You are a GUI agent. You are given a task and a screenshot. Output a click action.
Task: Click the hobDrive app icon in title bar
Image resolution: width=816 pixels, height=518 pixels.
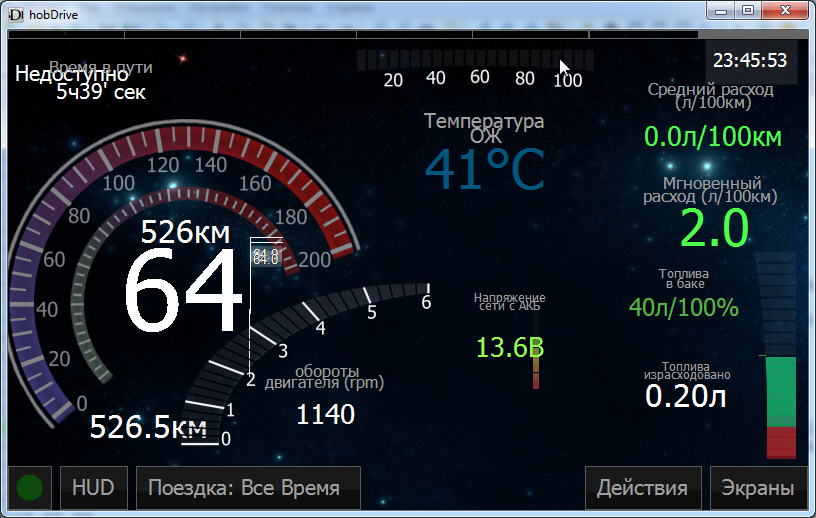click(16, 15)
